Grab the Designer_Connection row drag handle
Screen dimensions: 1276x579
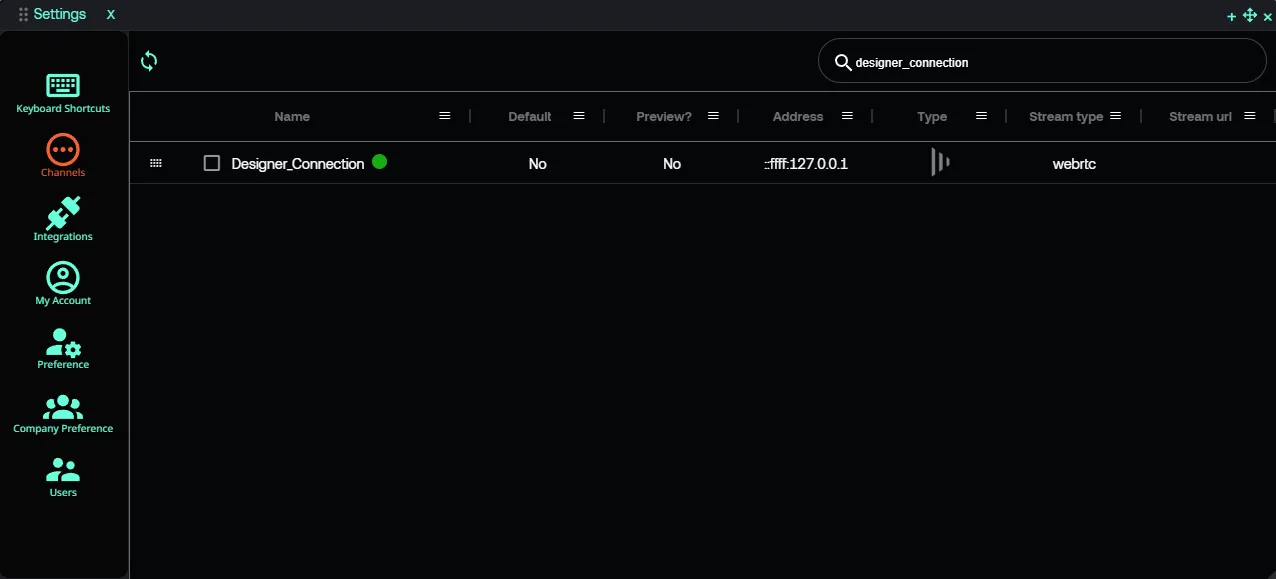(x=156, y=163)
